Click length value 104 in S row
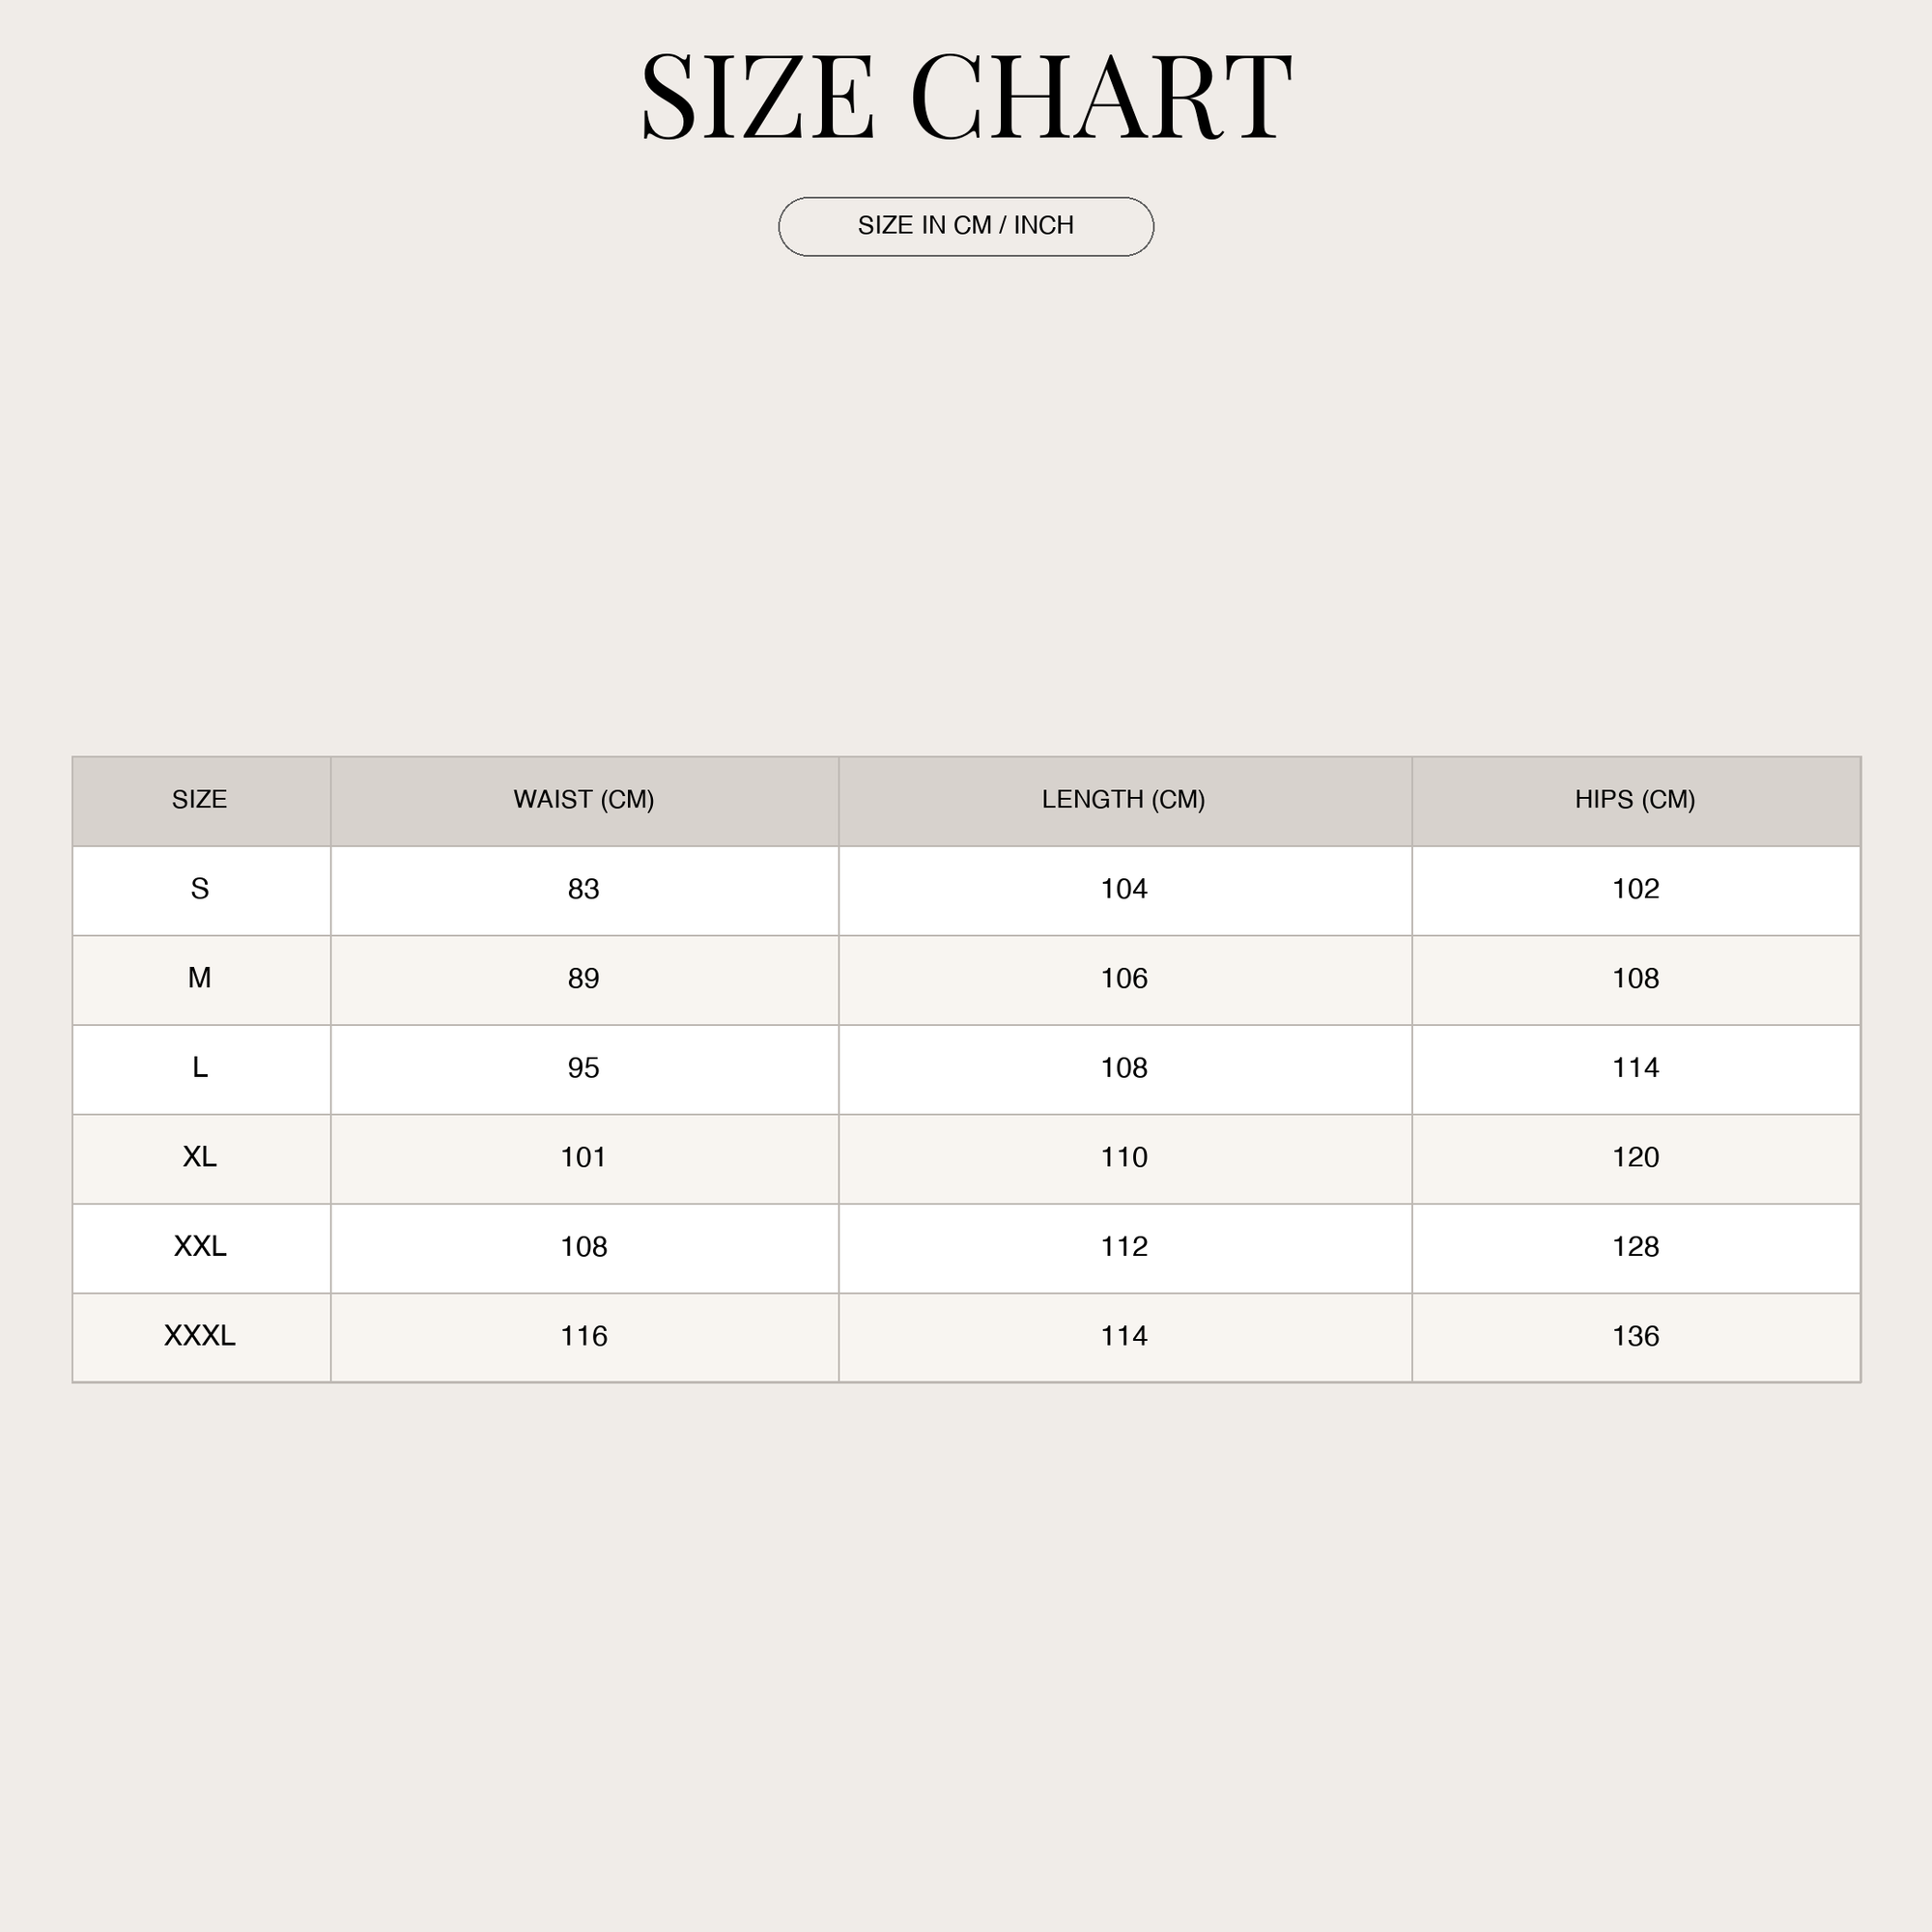 1124,889
